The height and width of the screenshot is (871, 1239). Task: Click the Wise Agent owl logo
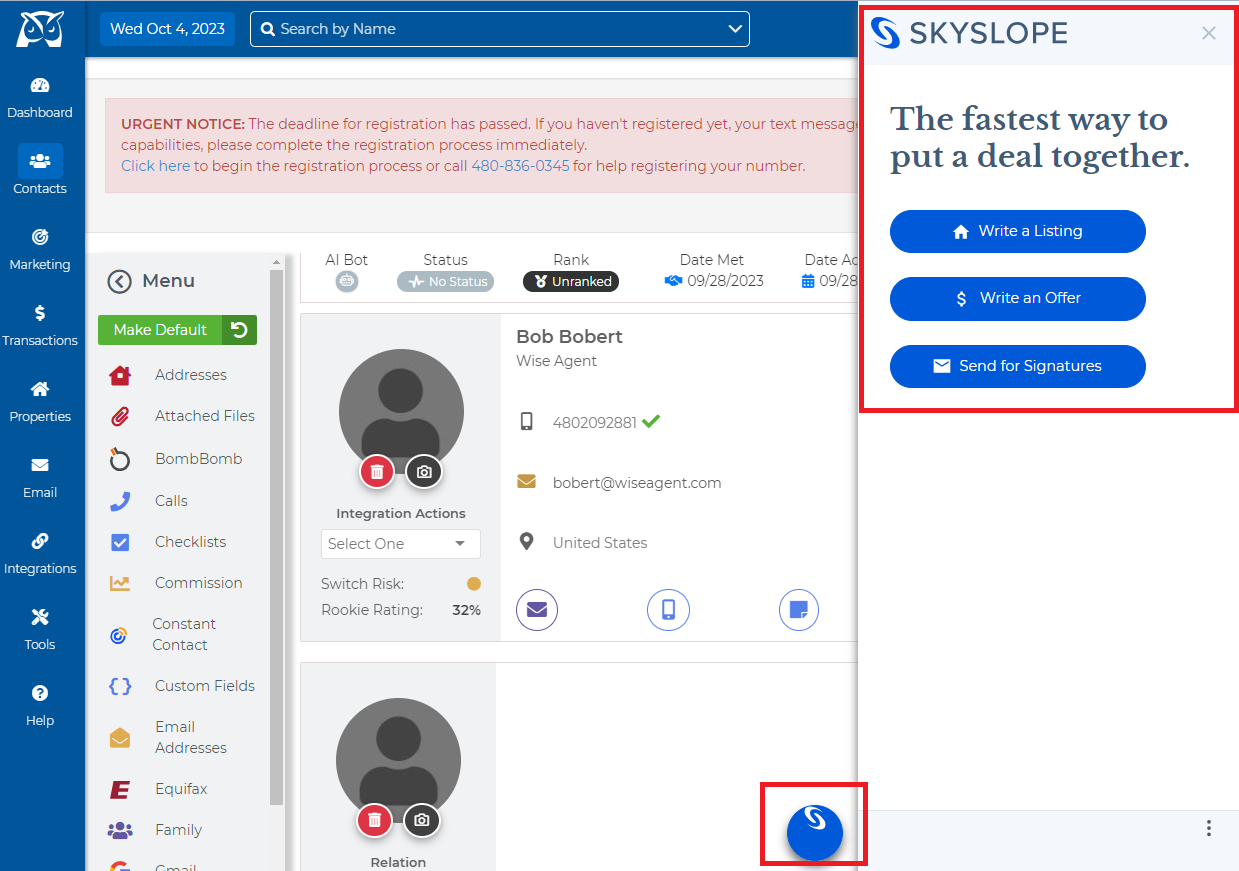click(40, 29)
